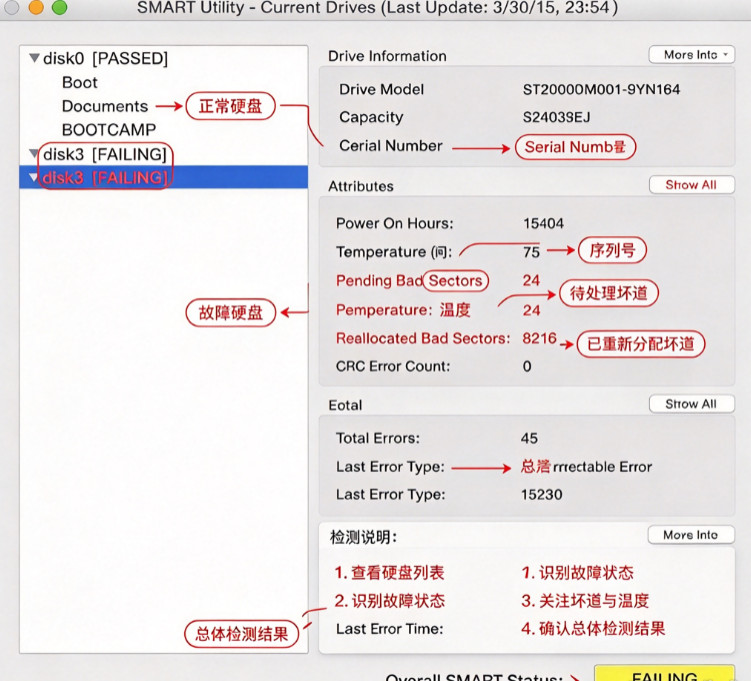Viewport: 751px width, 681px height.
Task: Click the Drive Model label
Action: click(381, 90)
